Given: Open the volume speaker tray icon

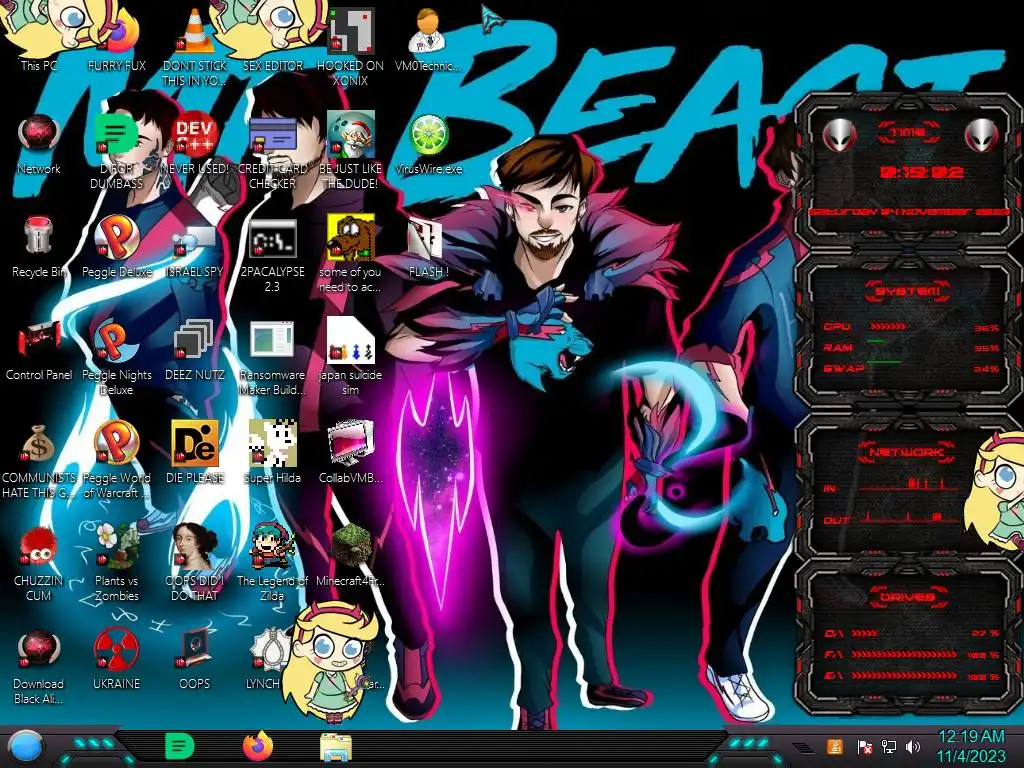Looking at the screenshot, I should click(x=913, y=746).
